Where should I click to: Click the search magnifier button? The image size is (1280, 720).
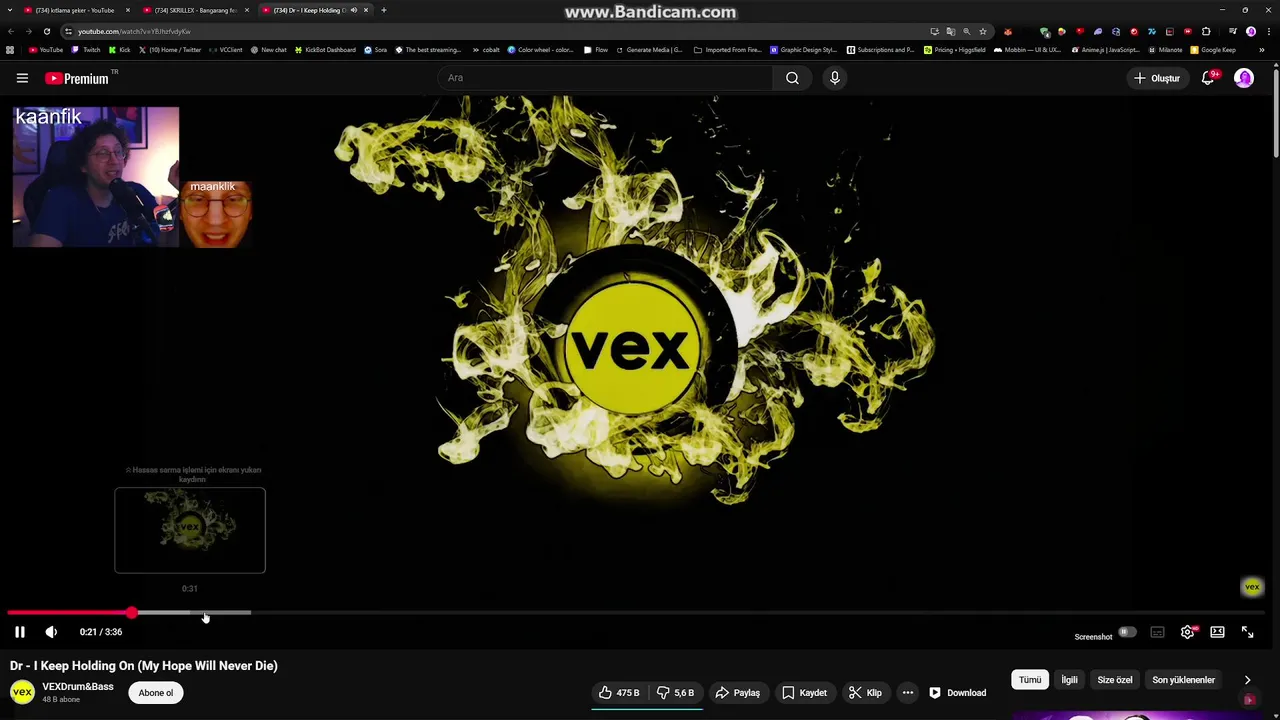[792, 78]
